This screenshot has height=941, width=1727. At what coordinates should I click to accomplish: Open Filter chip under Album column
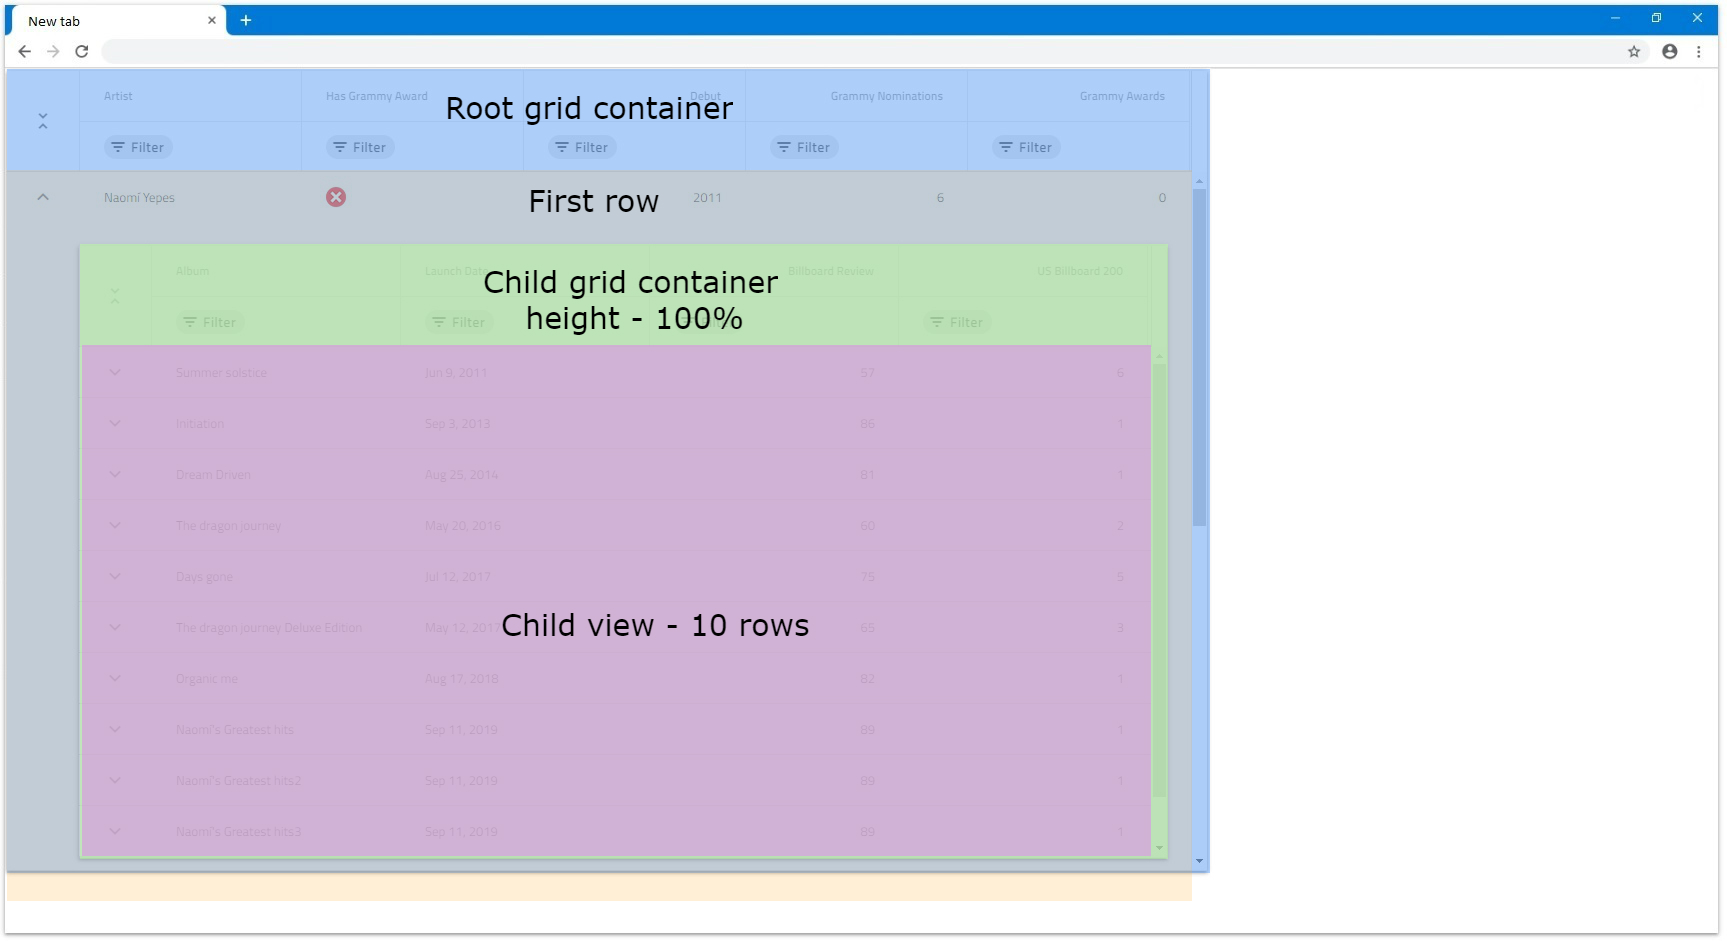coord(210,322)
